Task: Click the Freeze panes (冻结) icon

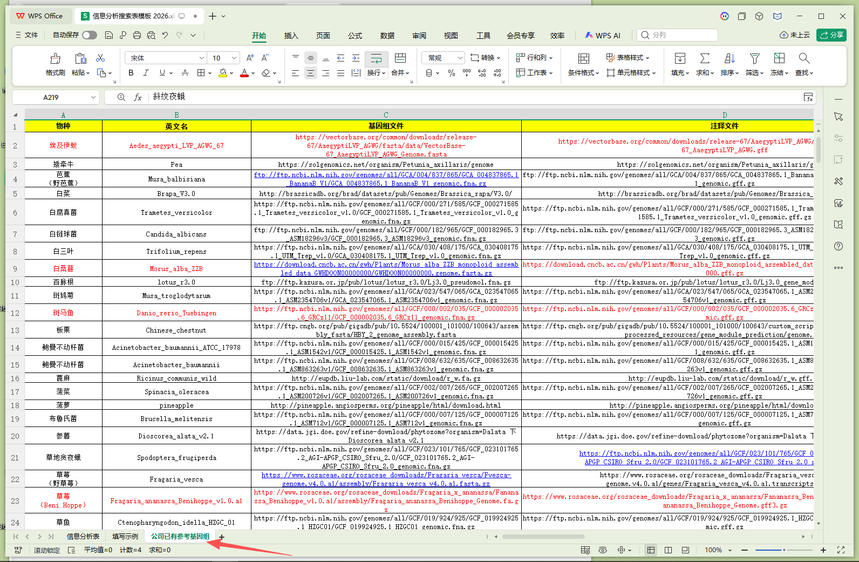Action: (778, 59)
